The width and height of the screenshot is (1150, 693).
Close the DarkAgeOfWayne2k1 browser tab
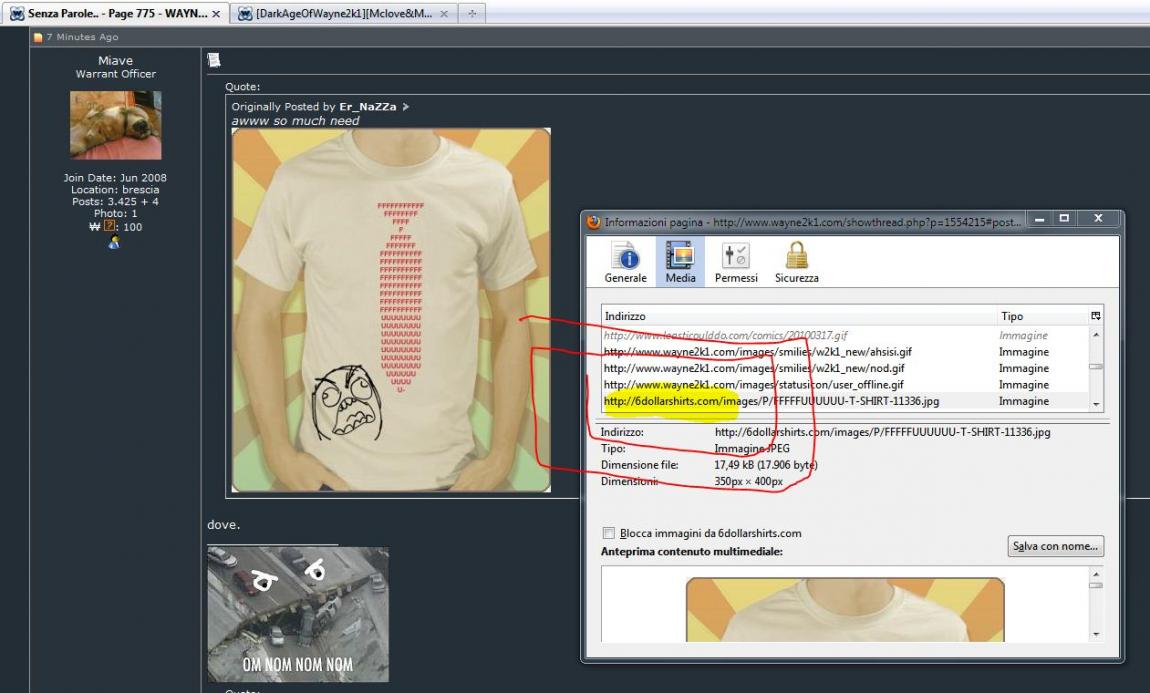(x=444, y=14)
